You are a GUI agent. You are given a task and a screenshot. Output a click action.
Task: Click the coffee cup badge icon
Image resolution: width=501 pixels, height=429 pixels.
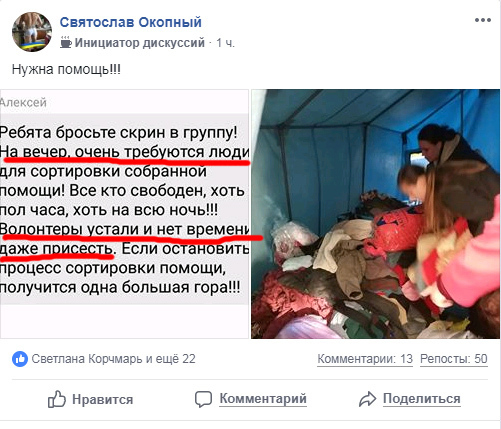(x=66, y=43)
